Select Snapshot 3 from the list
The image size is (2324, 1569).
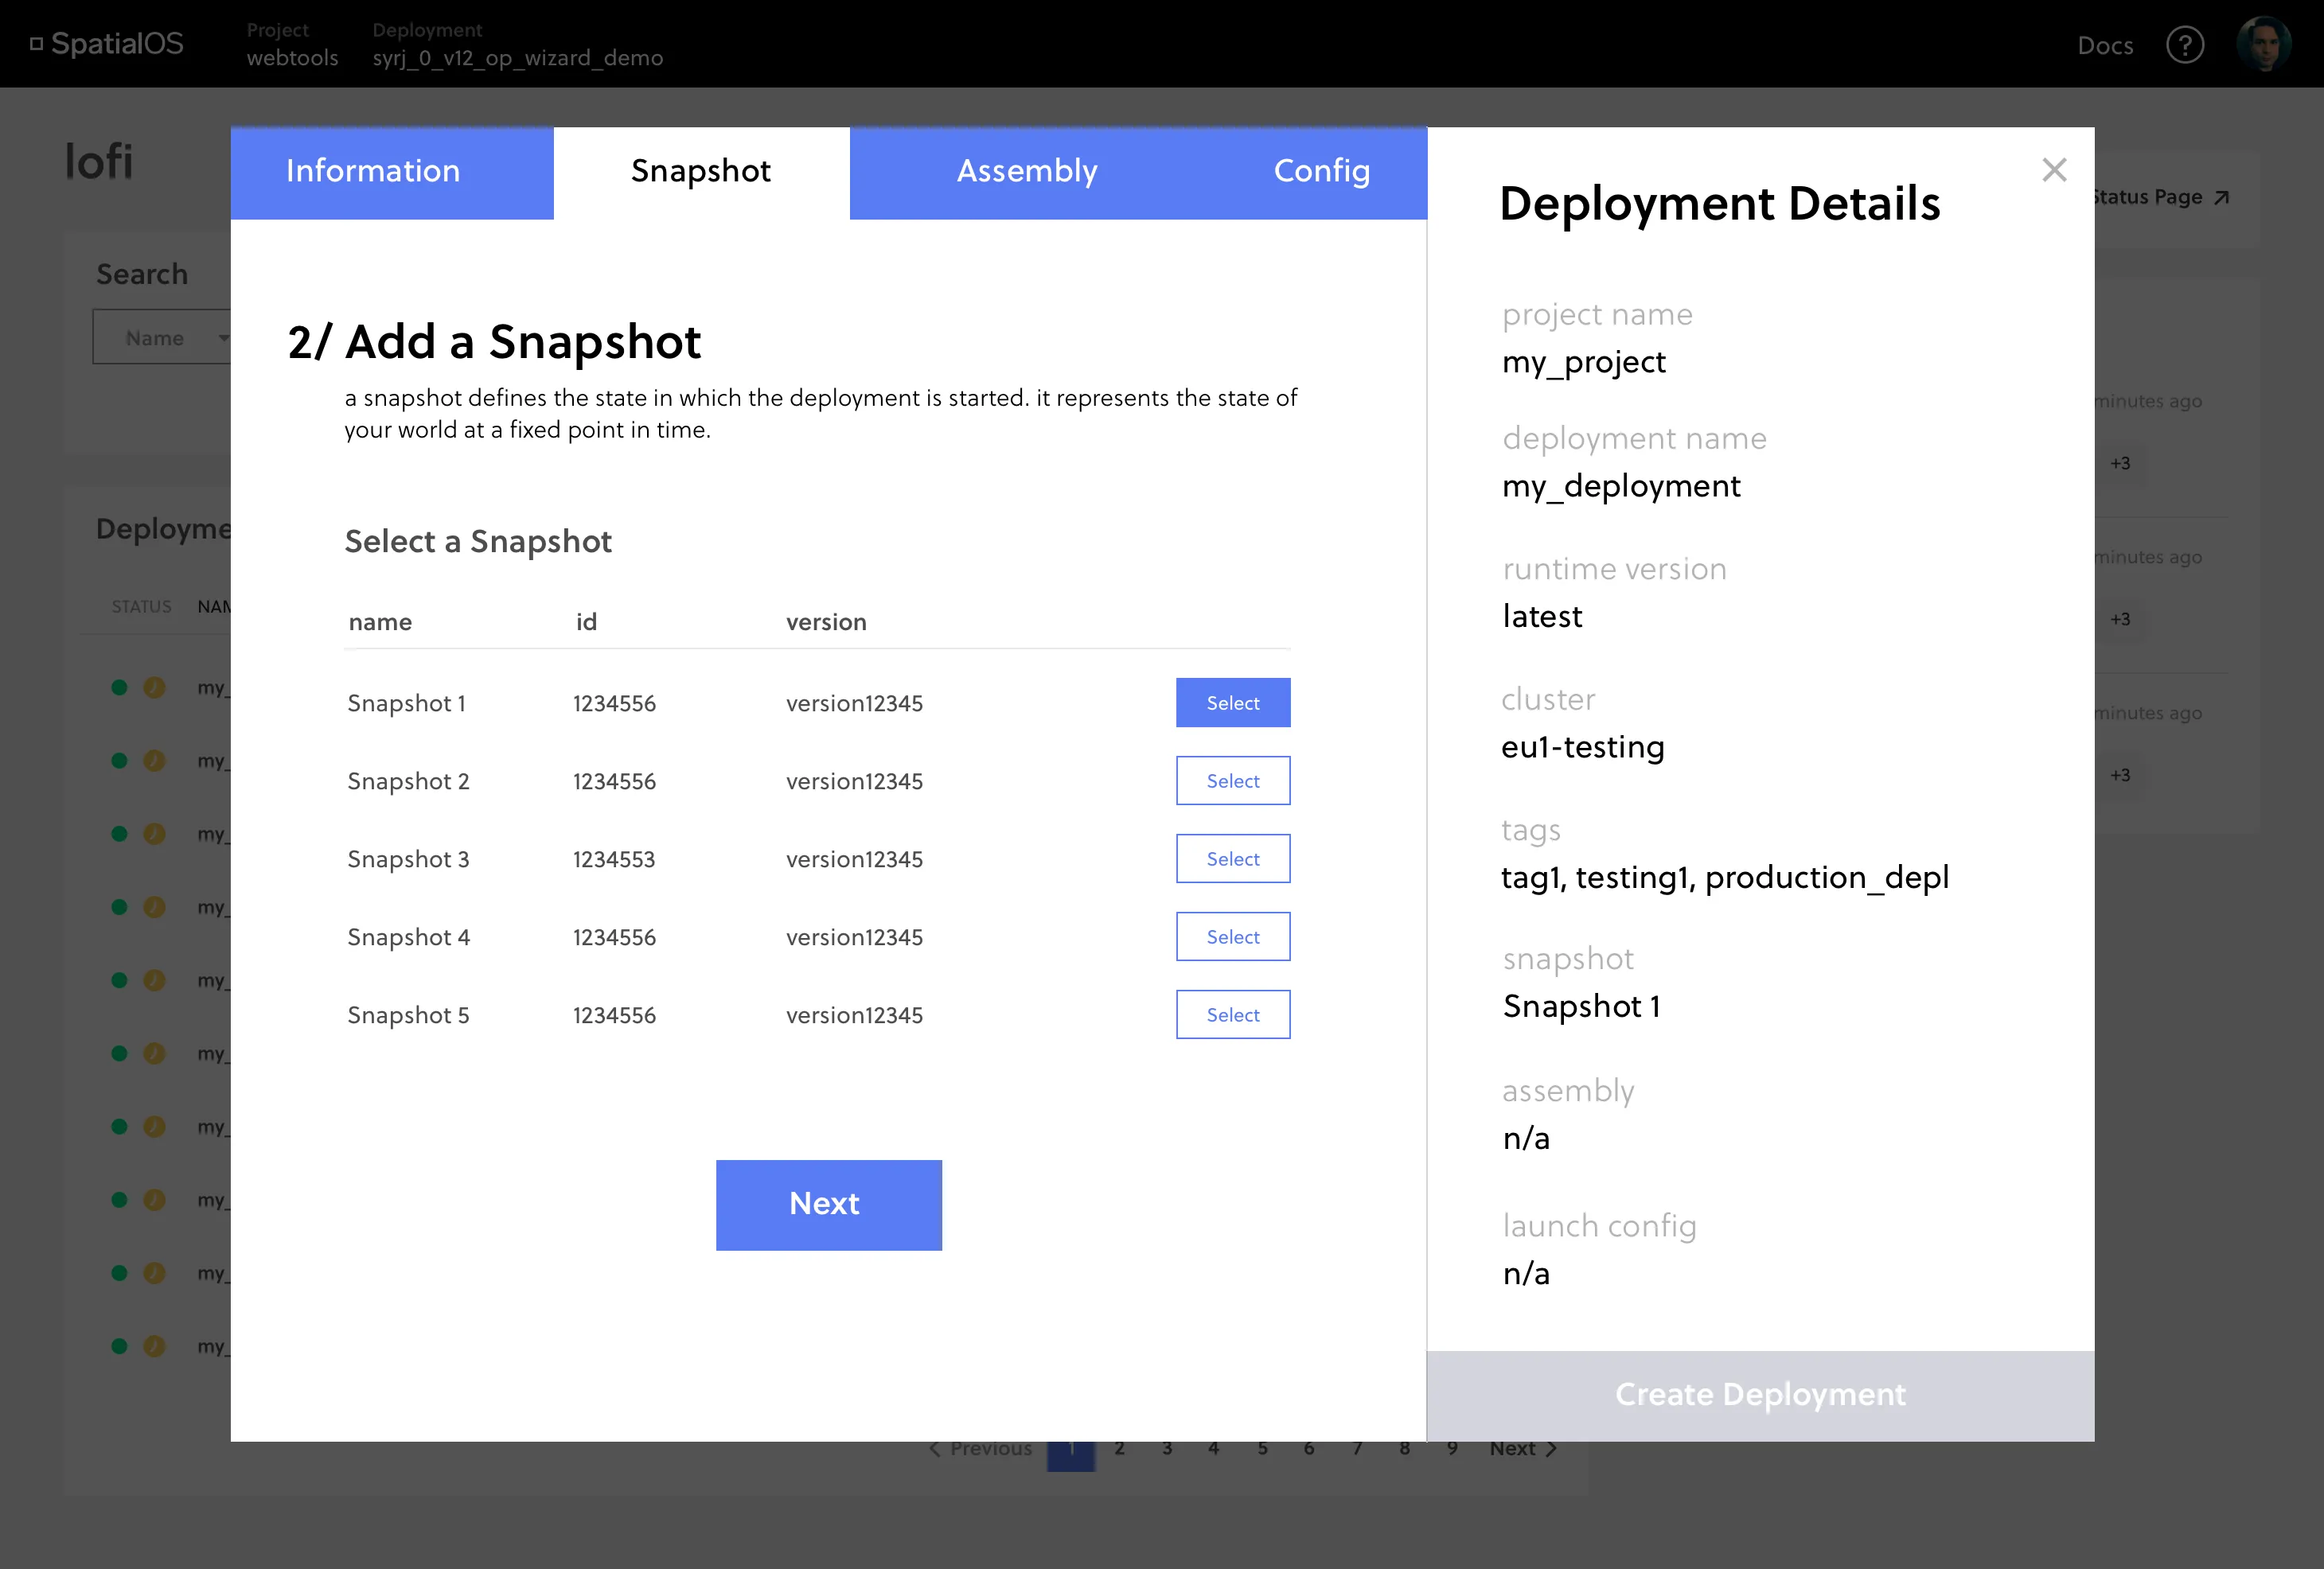(1233, 858)
